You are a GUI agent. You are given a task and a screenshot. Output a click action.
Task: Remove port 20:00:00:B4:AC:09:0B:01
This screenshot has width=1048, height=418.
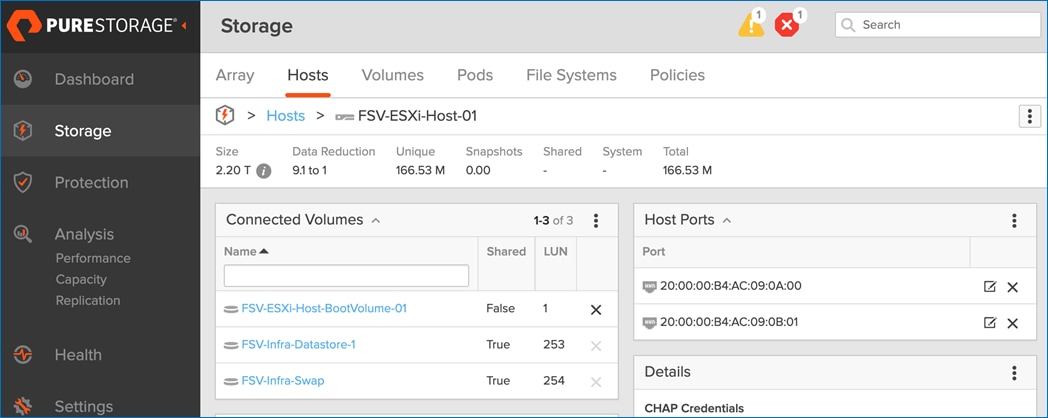1013,323
